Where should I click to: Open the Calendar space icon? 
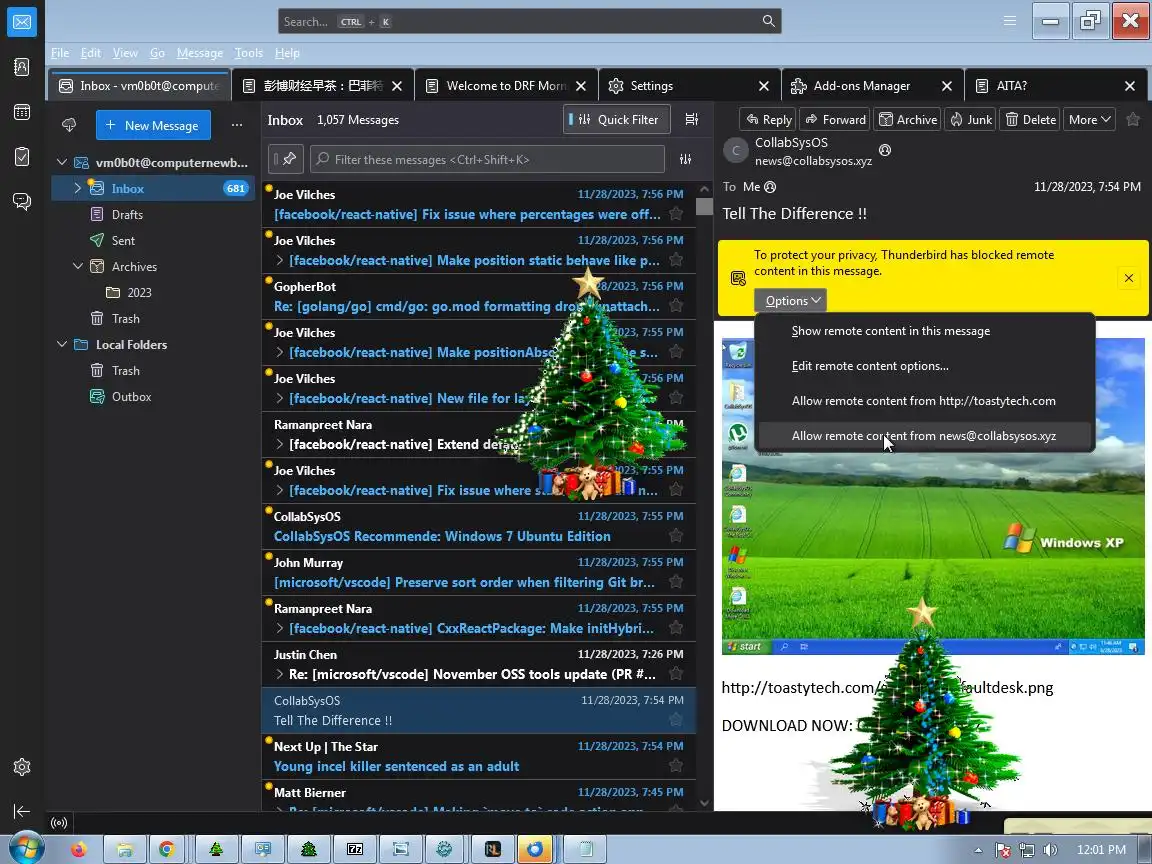(x=22, y=112)
